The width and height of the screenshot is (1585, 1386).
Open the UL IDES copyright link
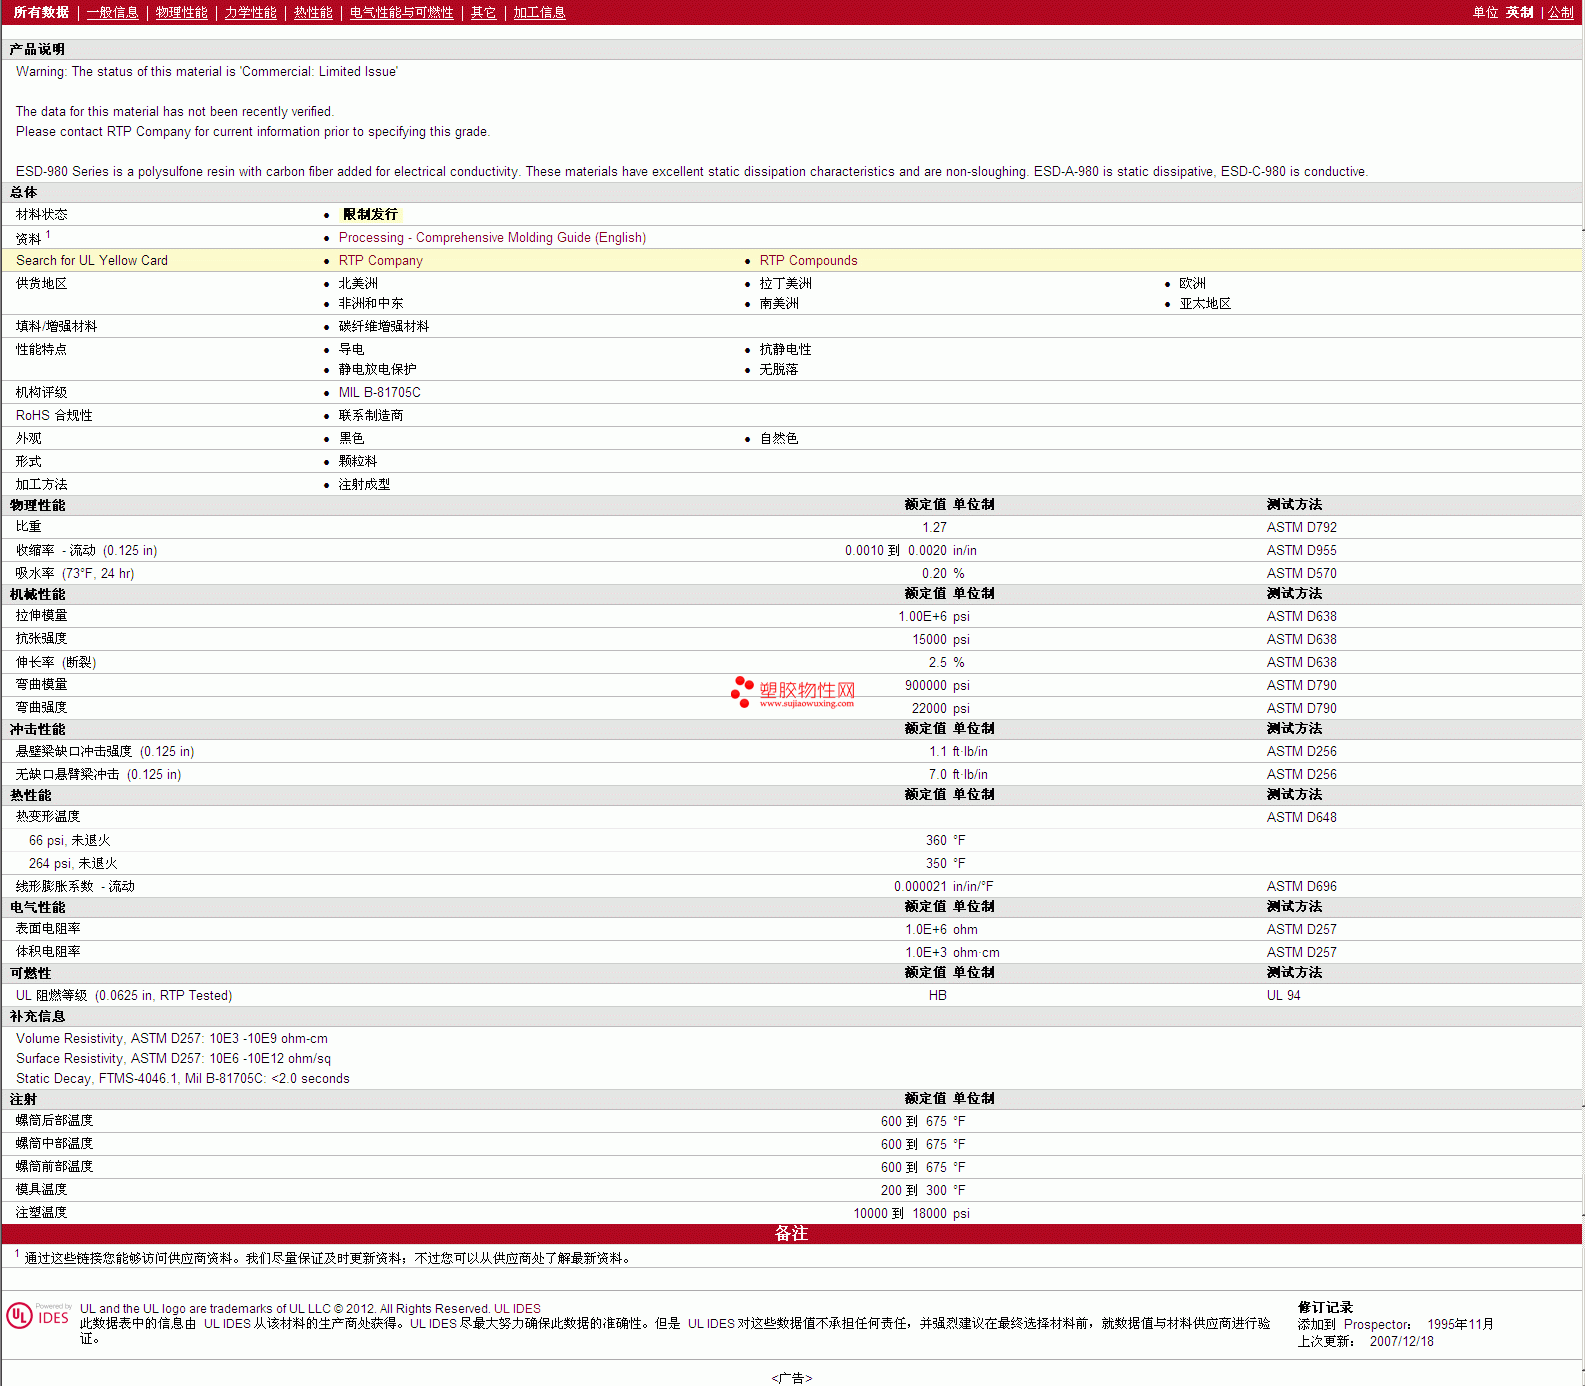click(x=517, y=1308)
